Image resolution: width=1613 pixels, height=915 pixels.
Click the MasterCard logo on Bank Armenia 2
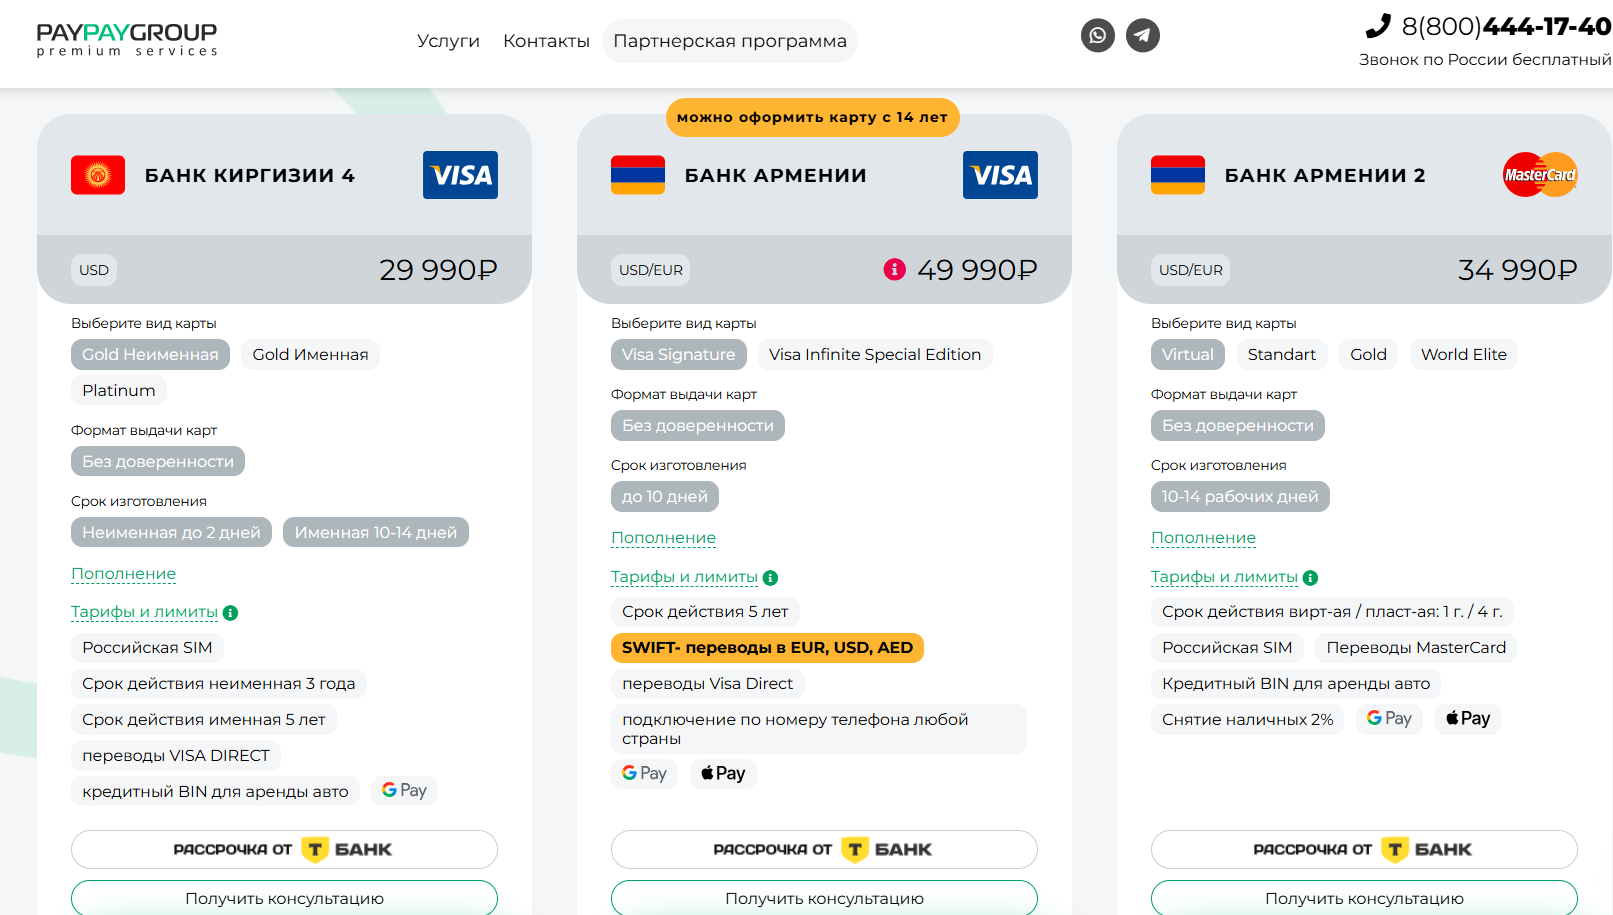(1540, 175)
